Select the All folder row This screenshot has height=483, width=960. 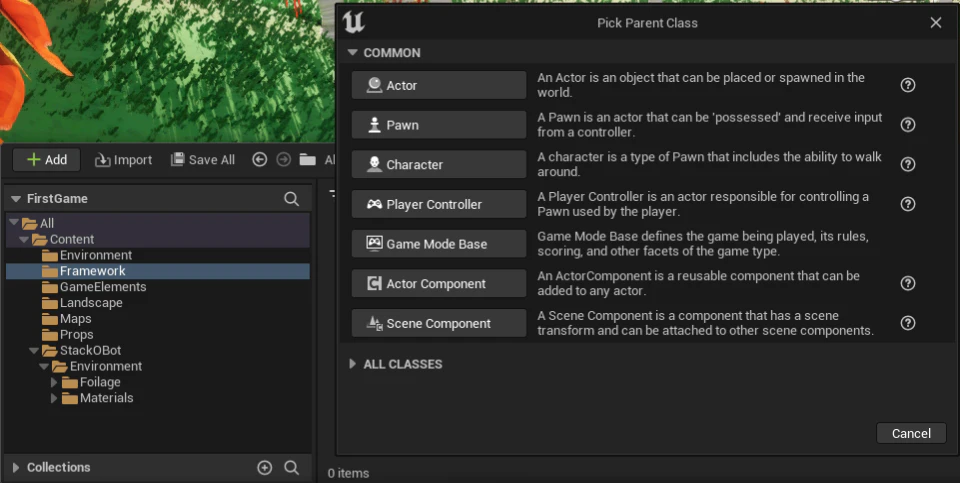click(x=158, y=223)
